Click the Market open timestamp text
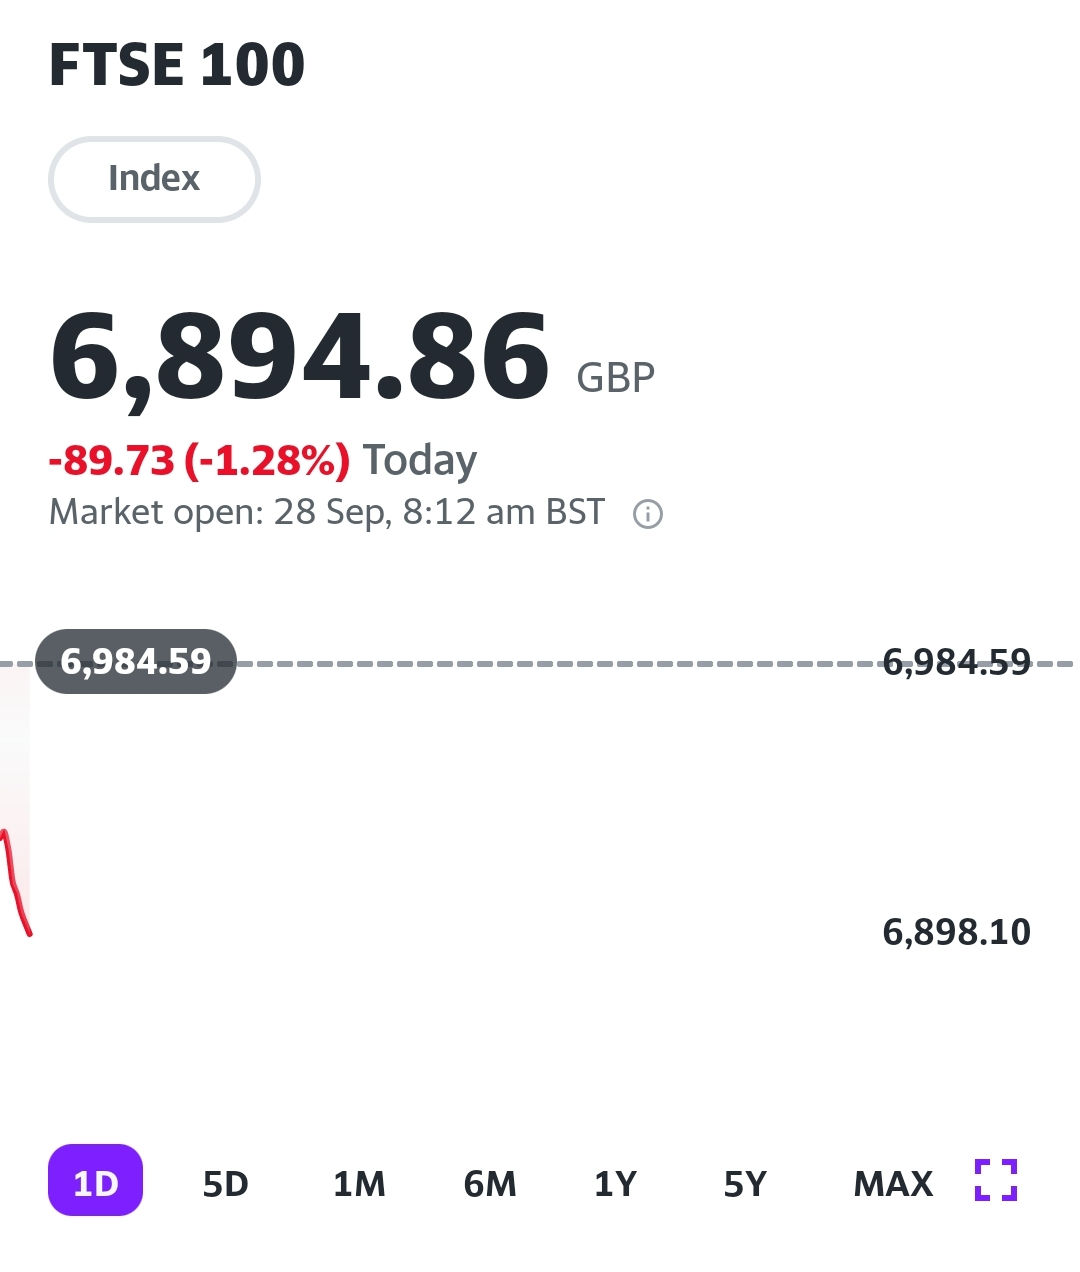The width and height of the screenshot is (1080, 1272). [x=327, y=512]
